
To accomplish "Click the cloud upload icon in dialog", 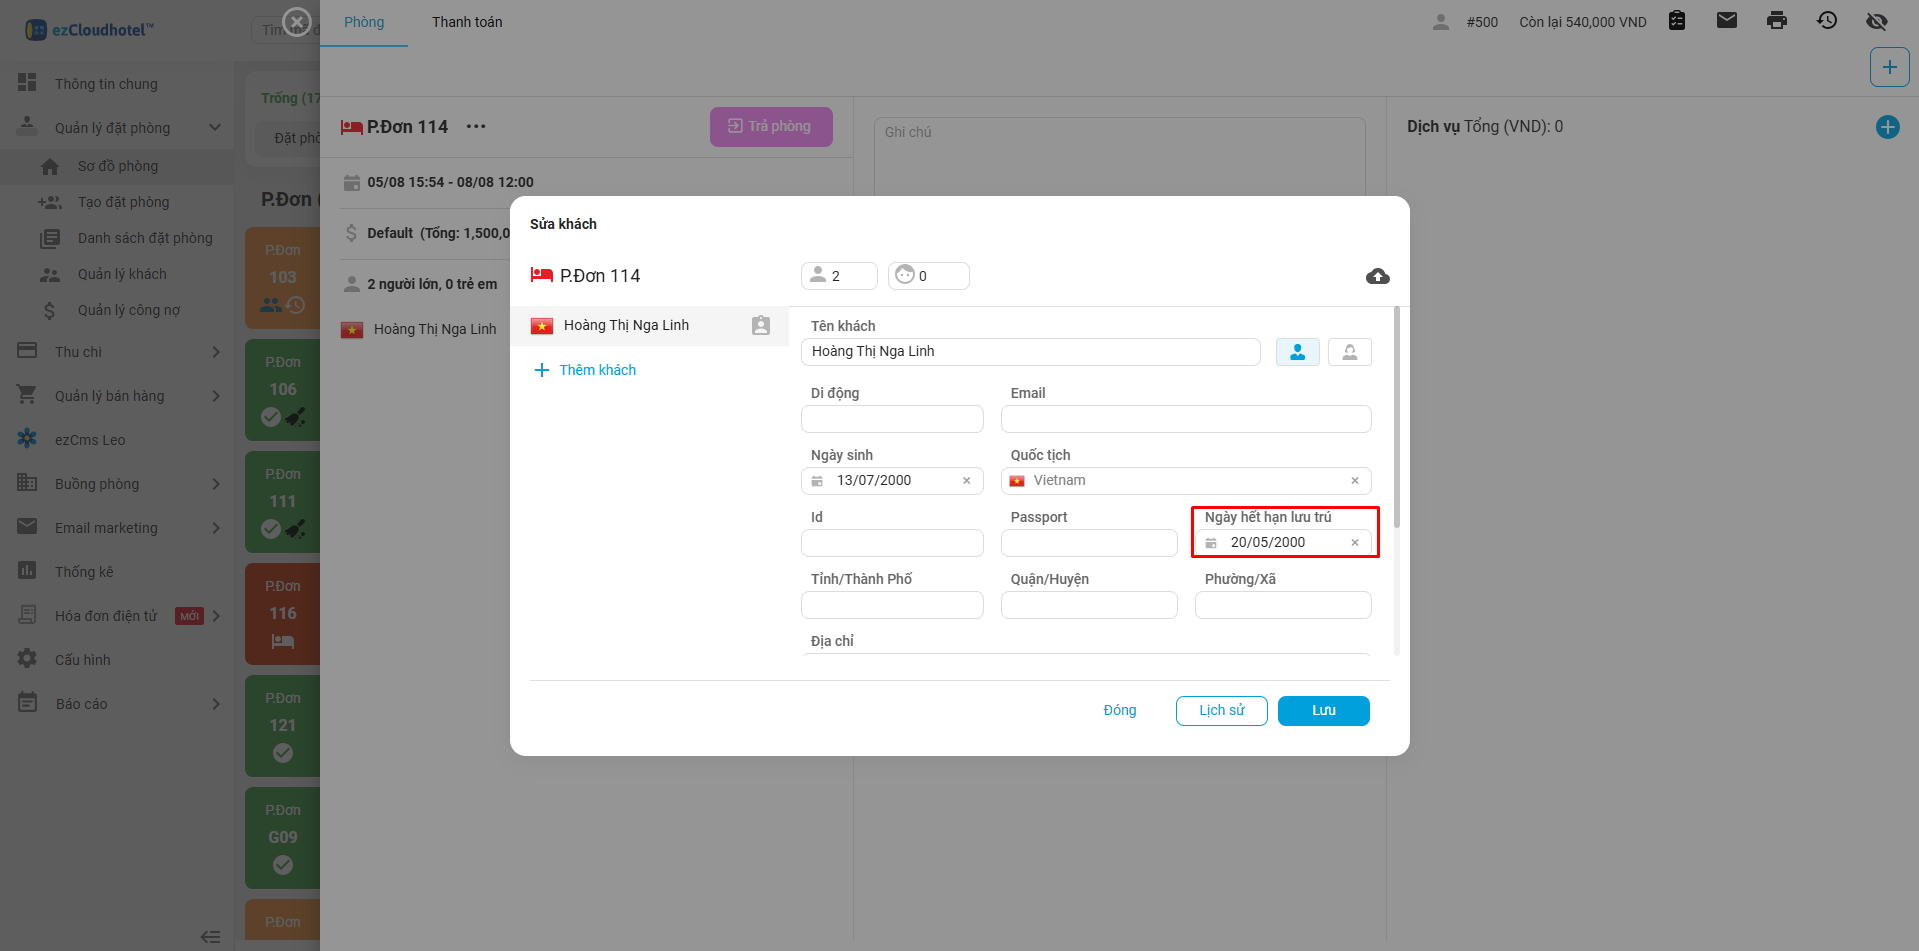I will (x=1377, y=276).
